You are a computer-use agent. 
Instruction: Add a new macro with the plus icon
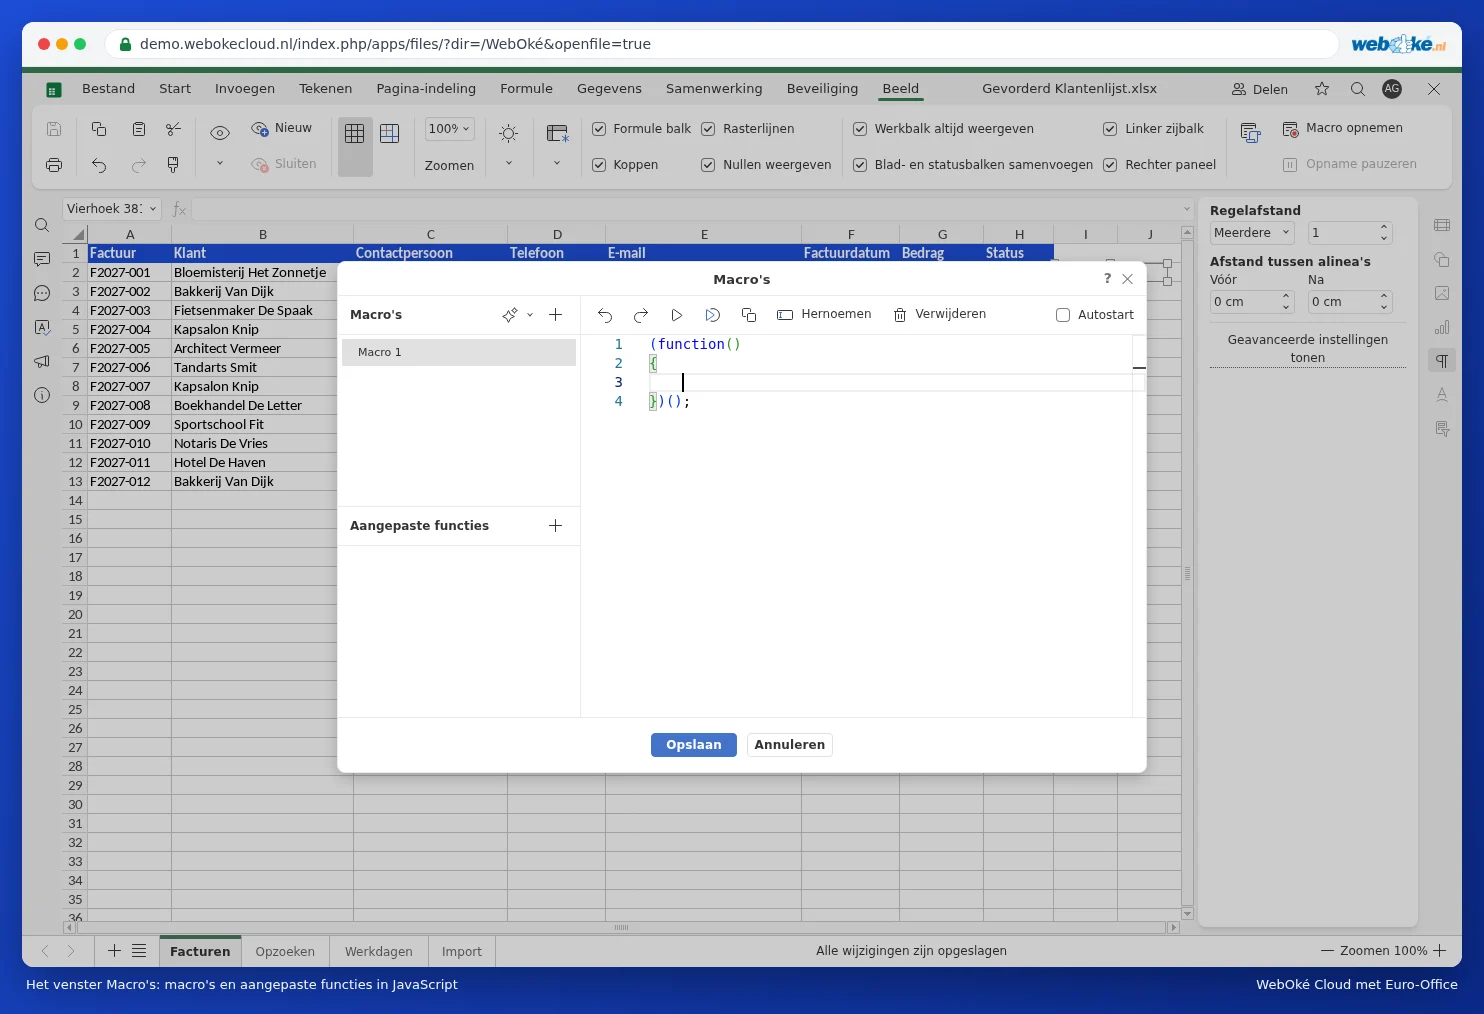556,315
